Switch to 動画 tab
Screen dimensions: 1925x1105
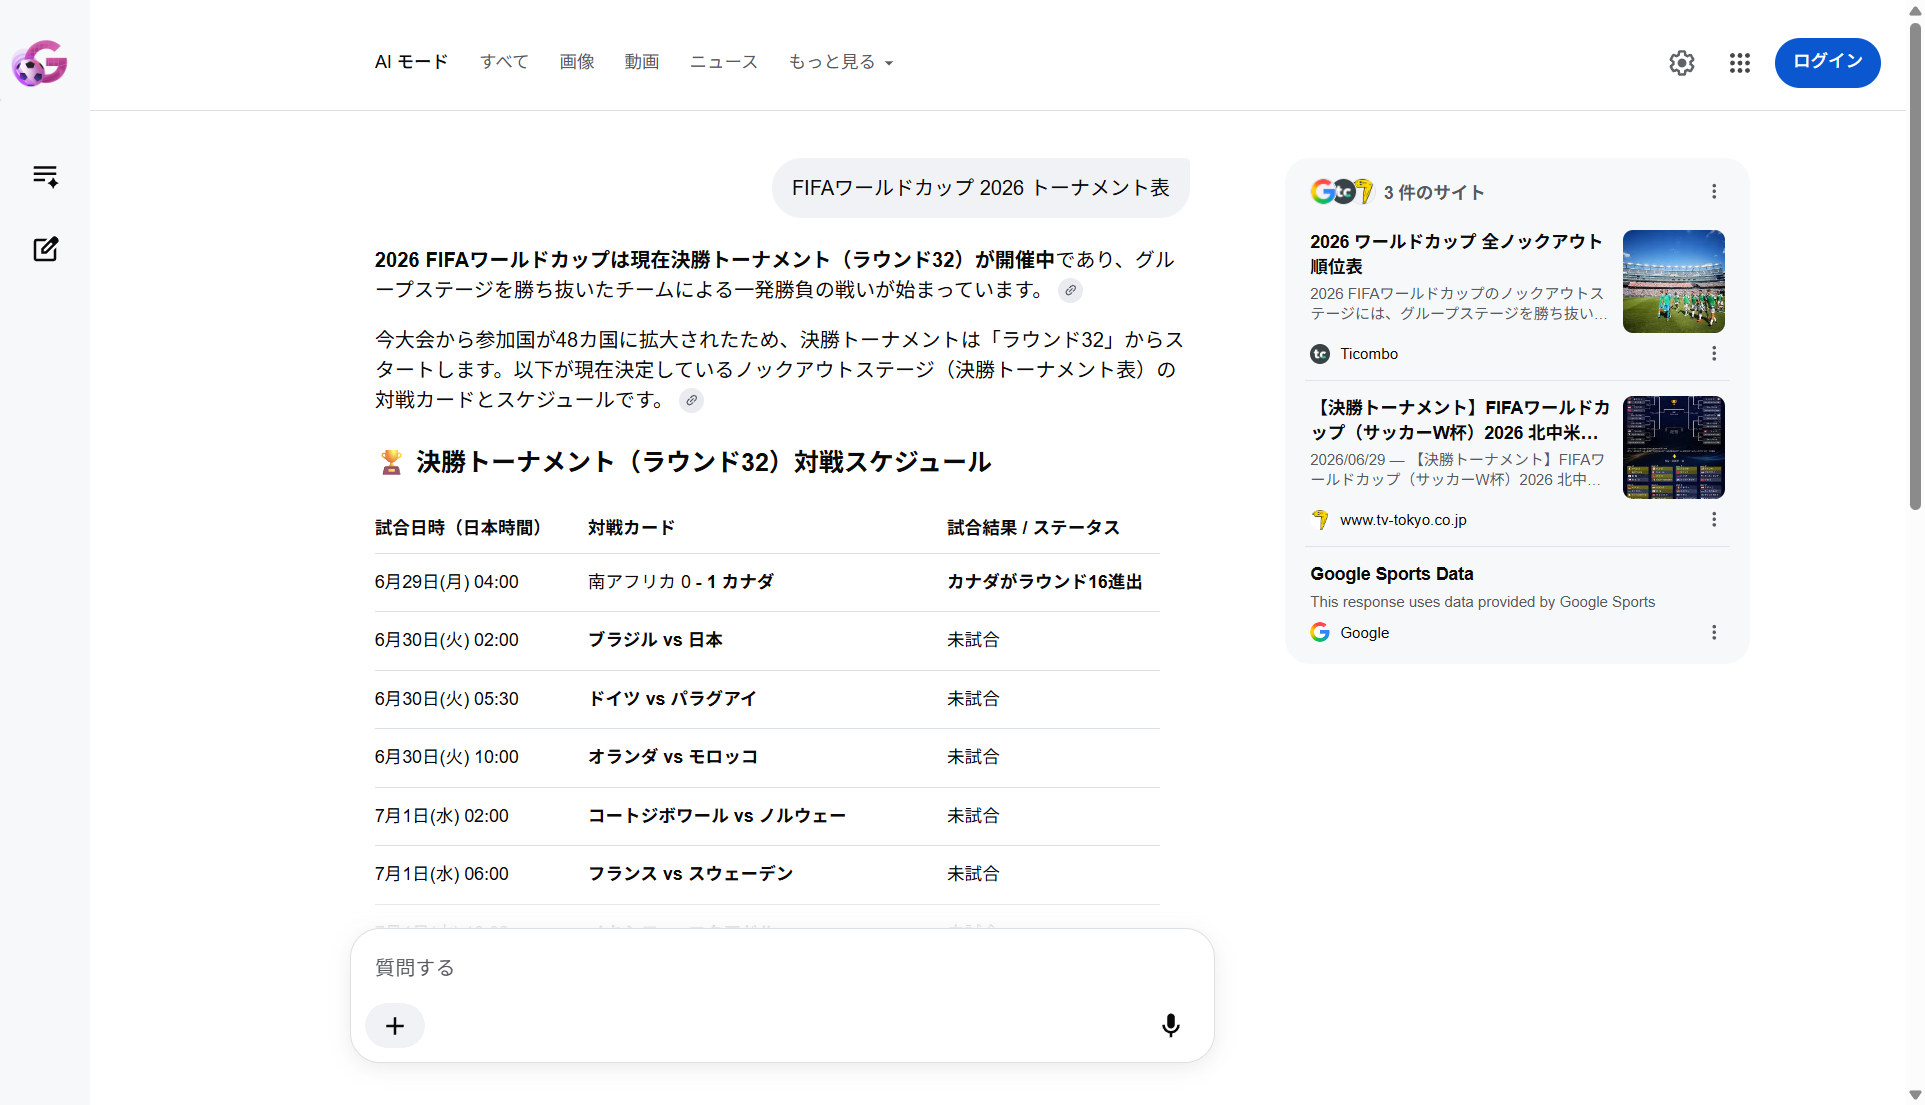coord(642,62)
